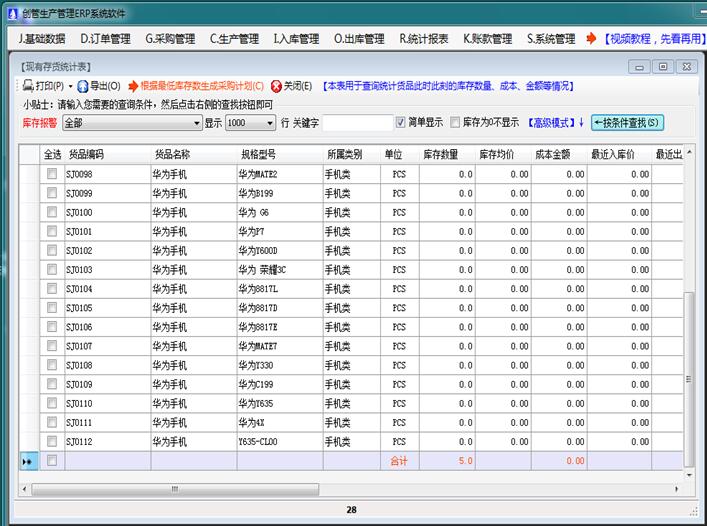Click the orange arrow before video tutorial
The height and width of the screenshot is (526, 707).
[591, 39]
